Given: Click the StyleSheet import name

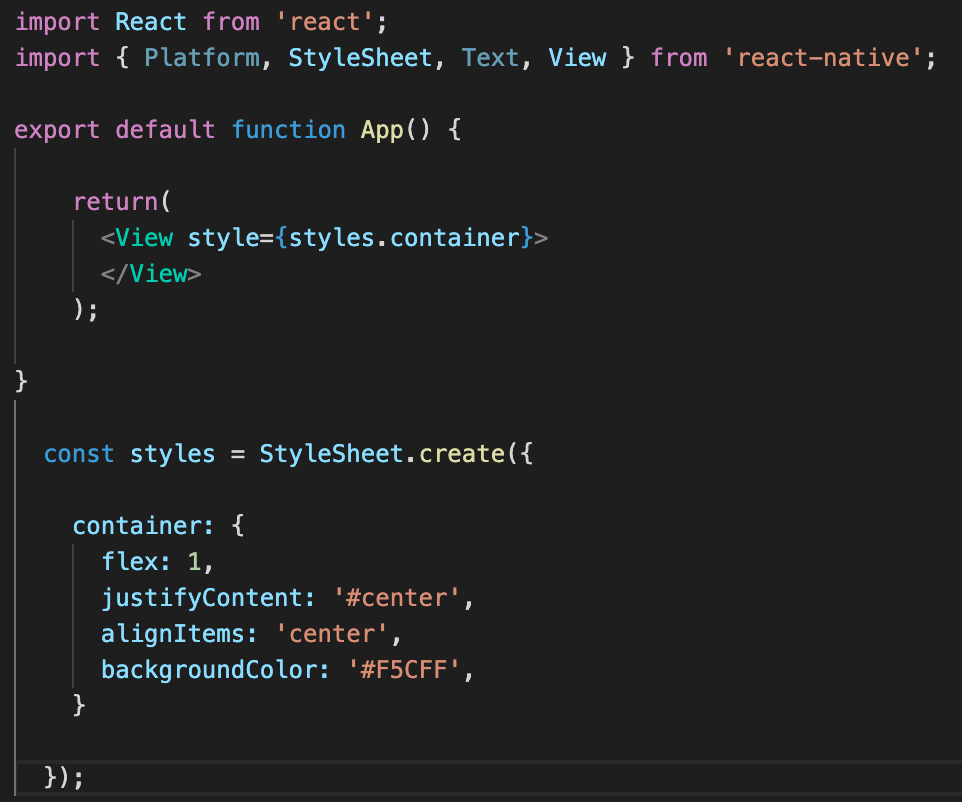Looking at the screenshot, I should coord(360,57).
